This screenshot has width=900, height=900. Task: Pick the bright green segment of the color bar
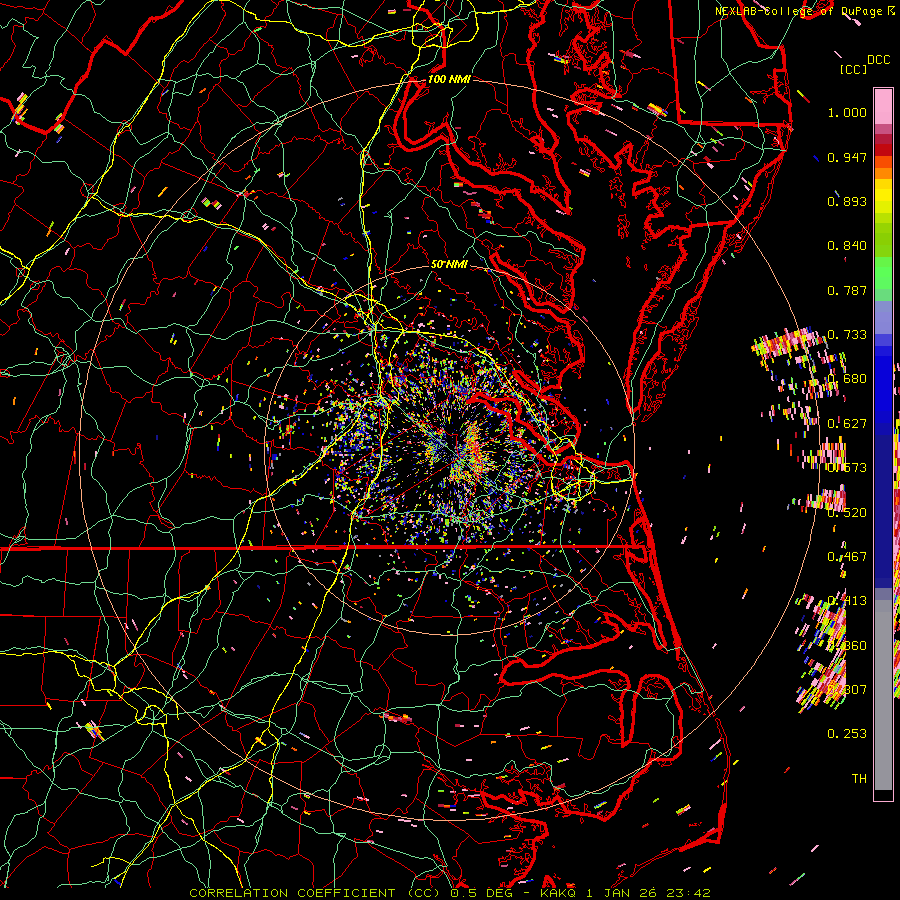click(x=883, y=273)
